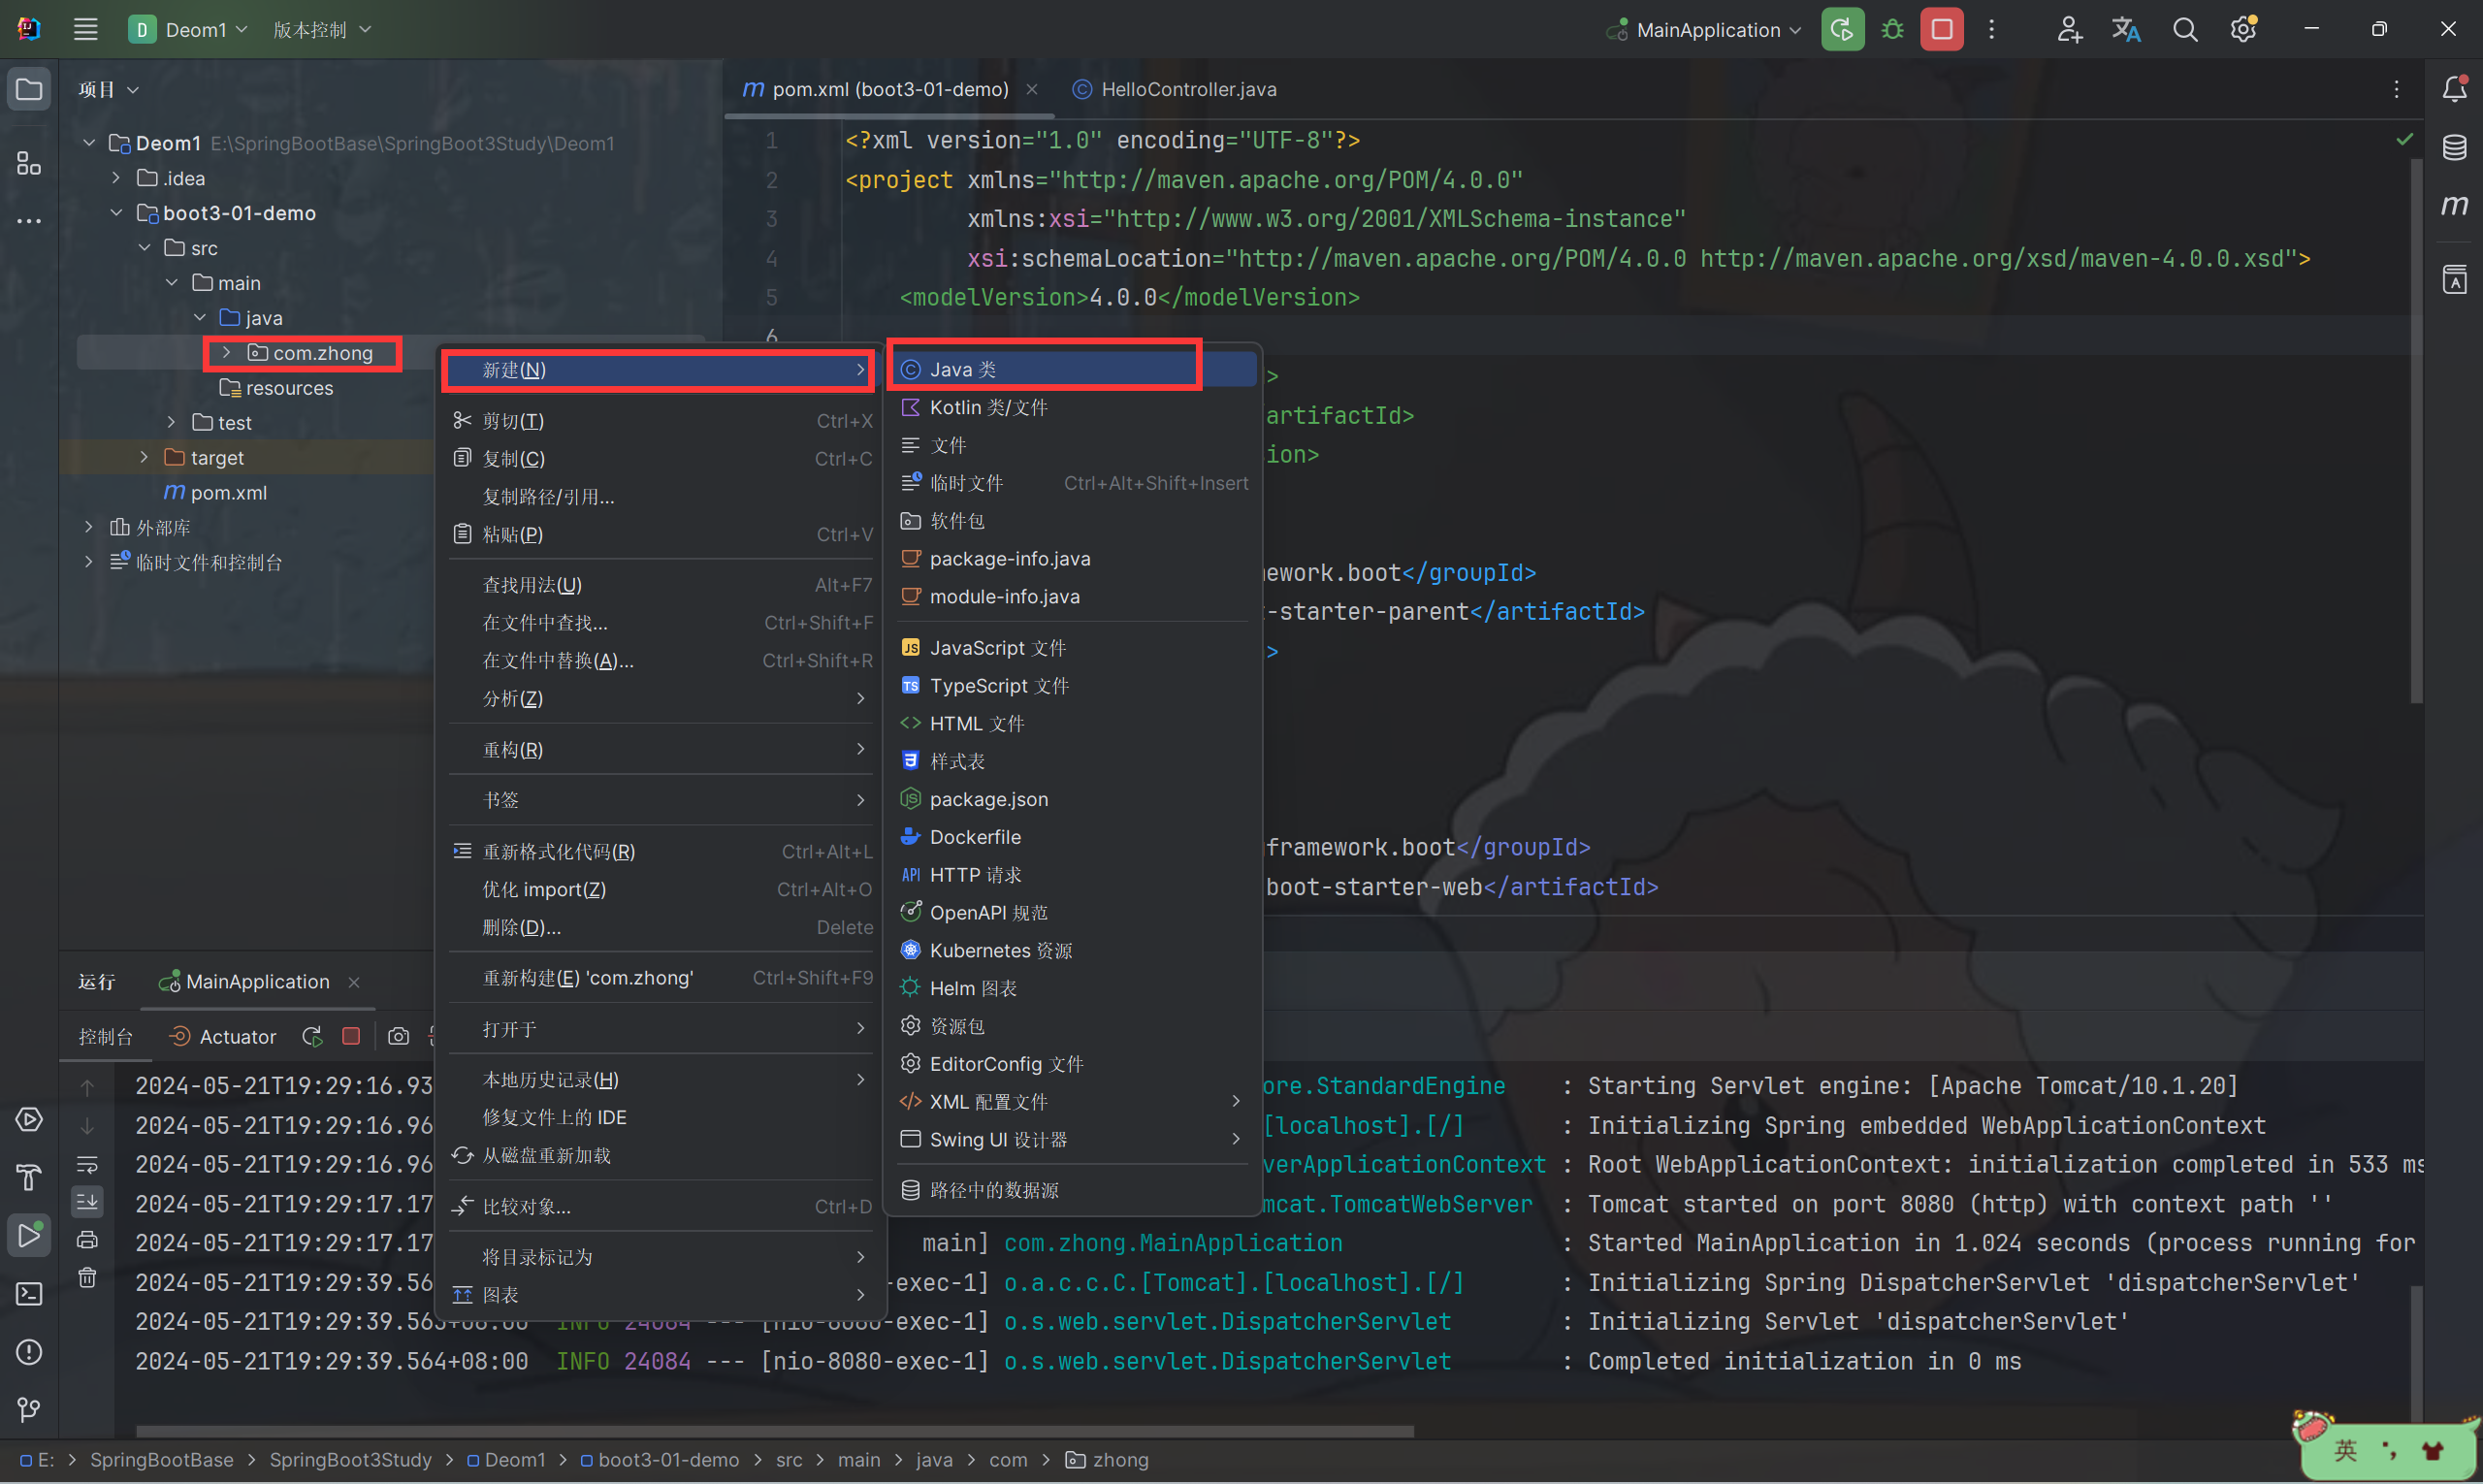
Task: Click zhong in the breadcrumb bar
Action: (x=1107, y=1460)
